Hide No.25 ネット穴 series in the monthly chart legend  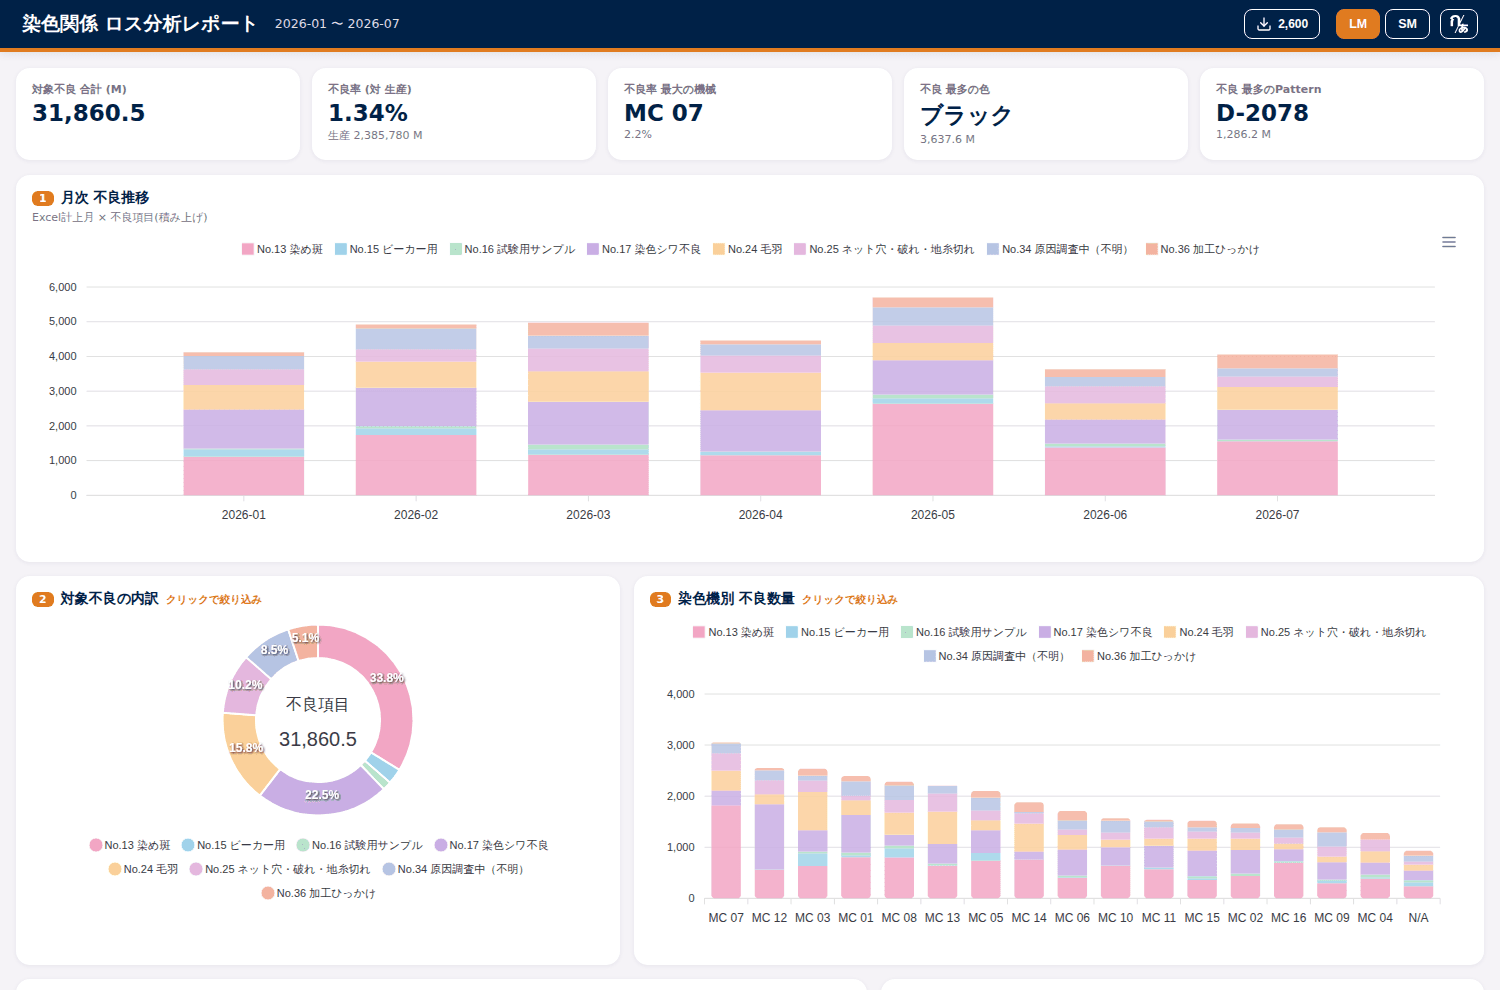(884, 249)
